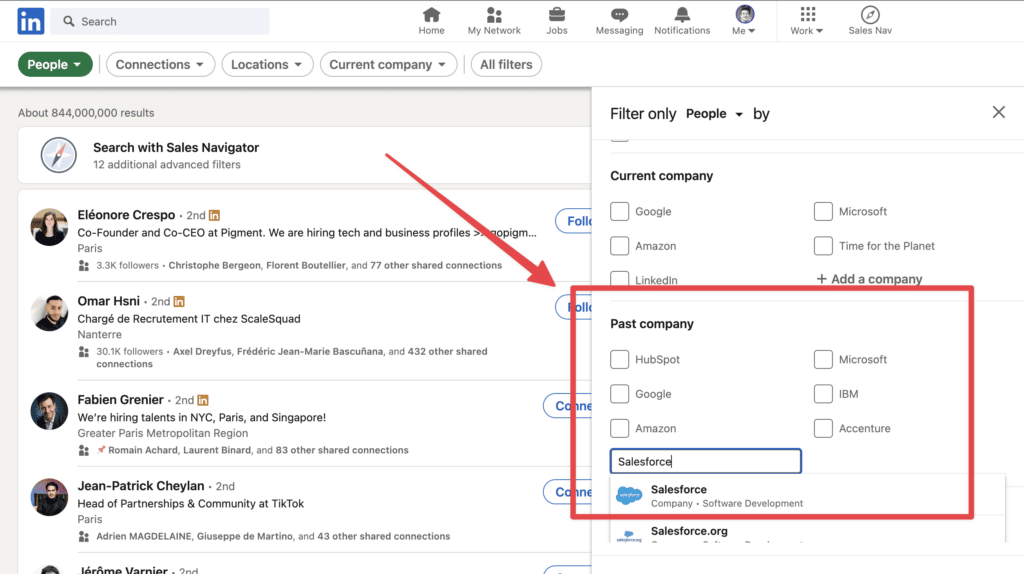Click the LinkedIn badge next to Omar Hsni
The width and height of the screenshot is (1024, 574).
(x=179, y=301)
